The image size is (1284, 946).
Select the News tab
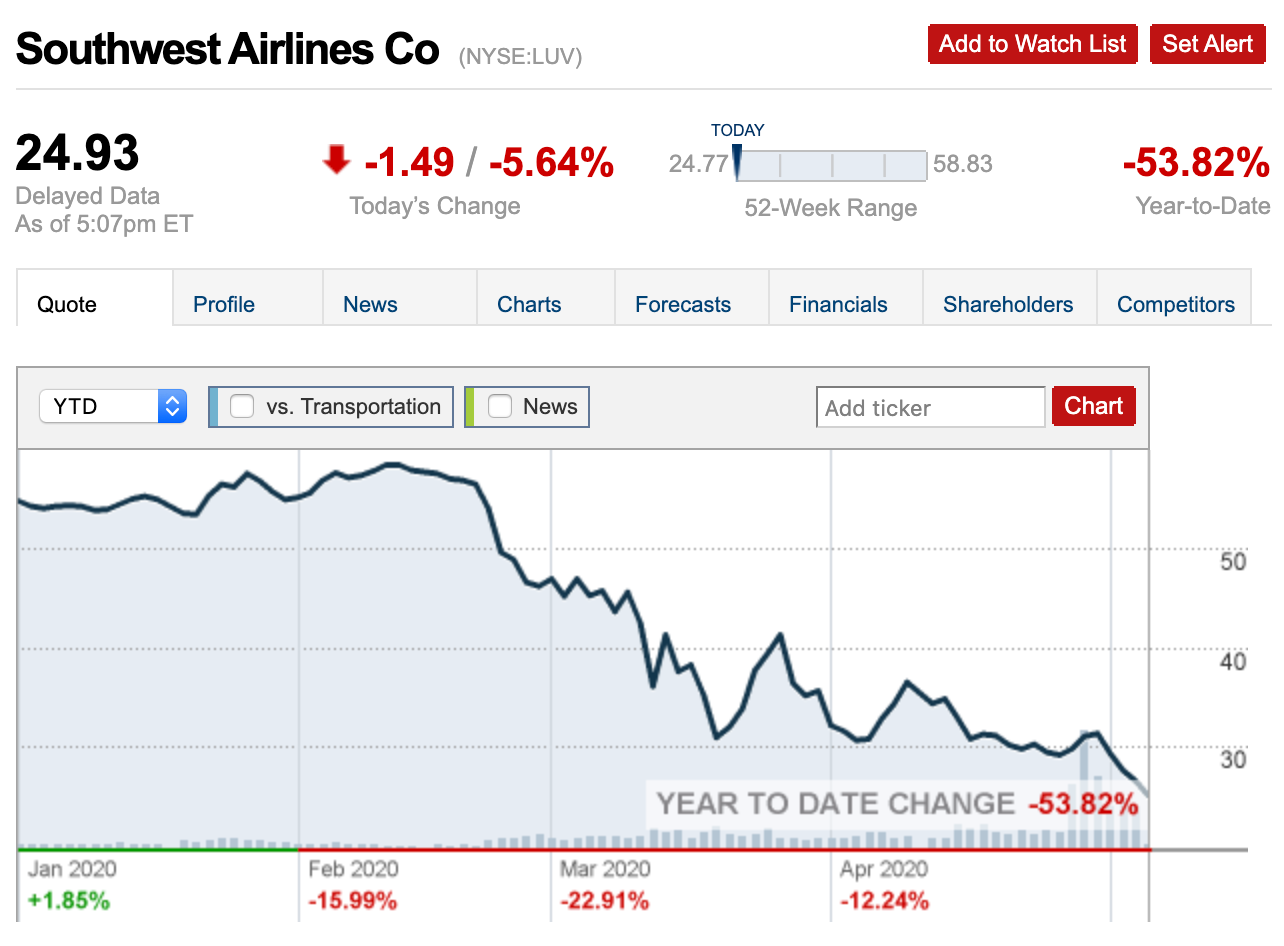pyautogui.click(x=370, y=304)
